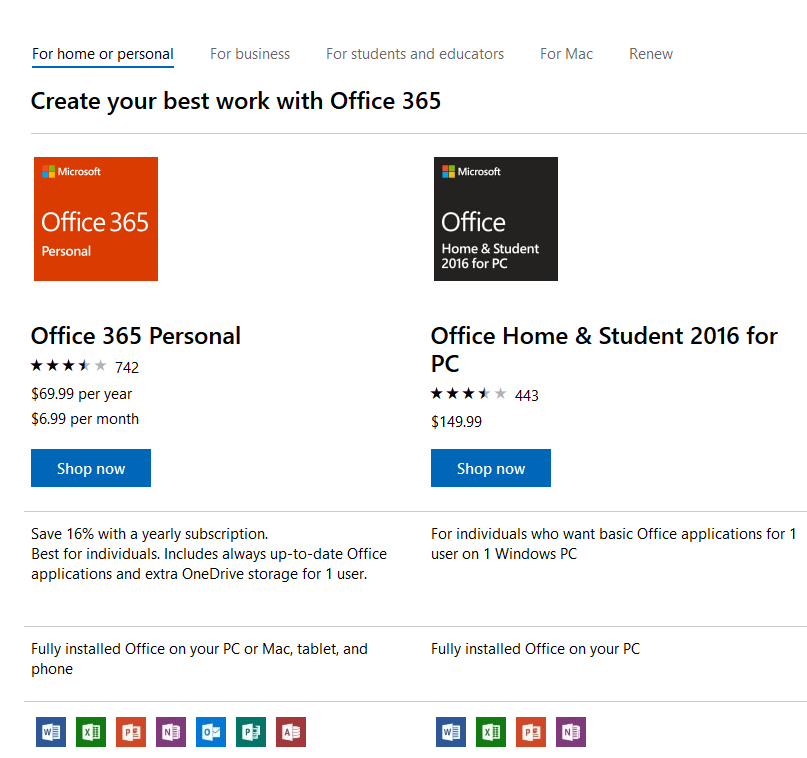Click the Save 16% with a yearly subscription text
Viewport: 807px width, 758px height.
click(150, 534)
